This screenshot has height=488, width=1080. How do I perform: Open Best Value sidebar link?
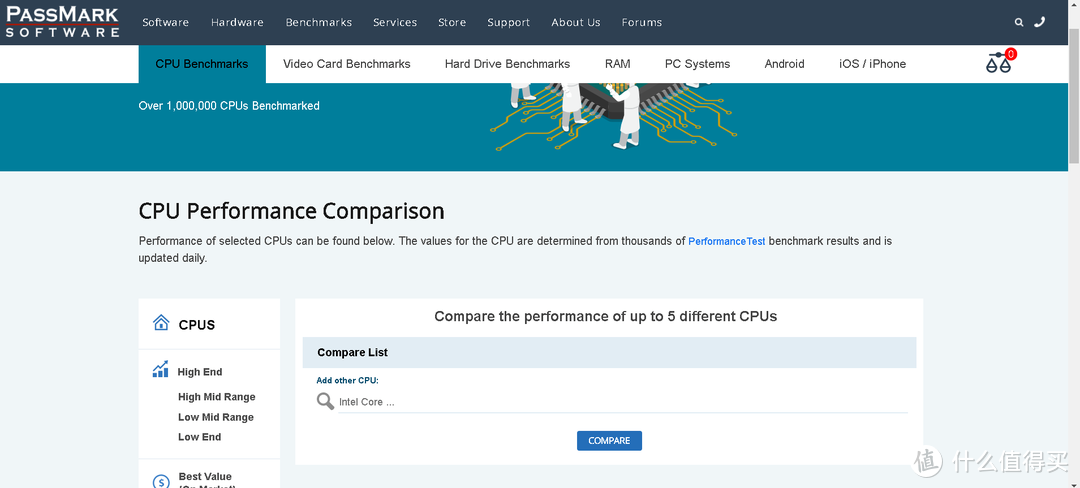pos(205,476)
